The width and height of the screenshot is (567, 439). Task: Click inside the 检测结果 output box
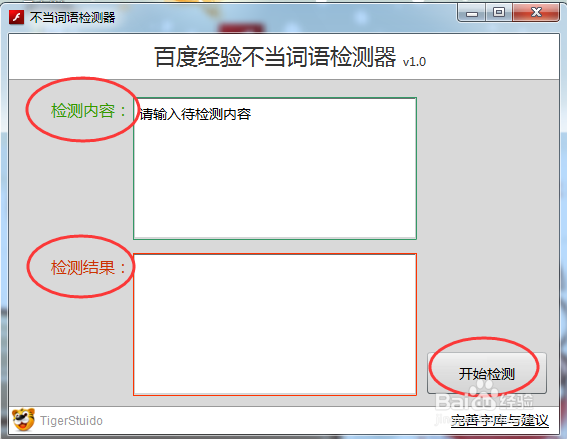click(275, 324)
